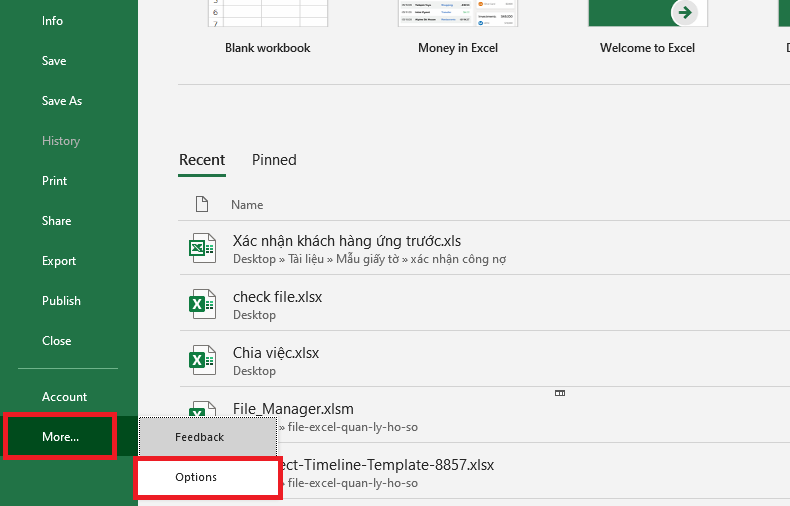790x506 pixels.
Task: Open the File_Manager.xlsm recent file
Action: coord(293,409)
